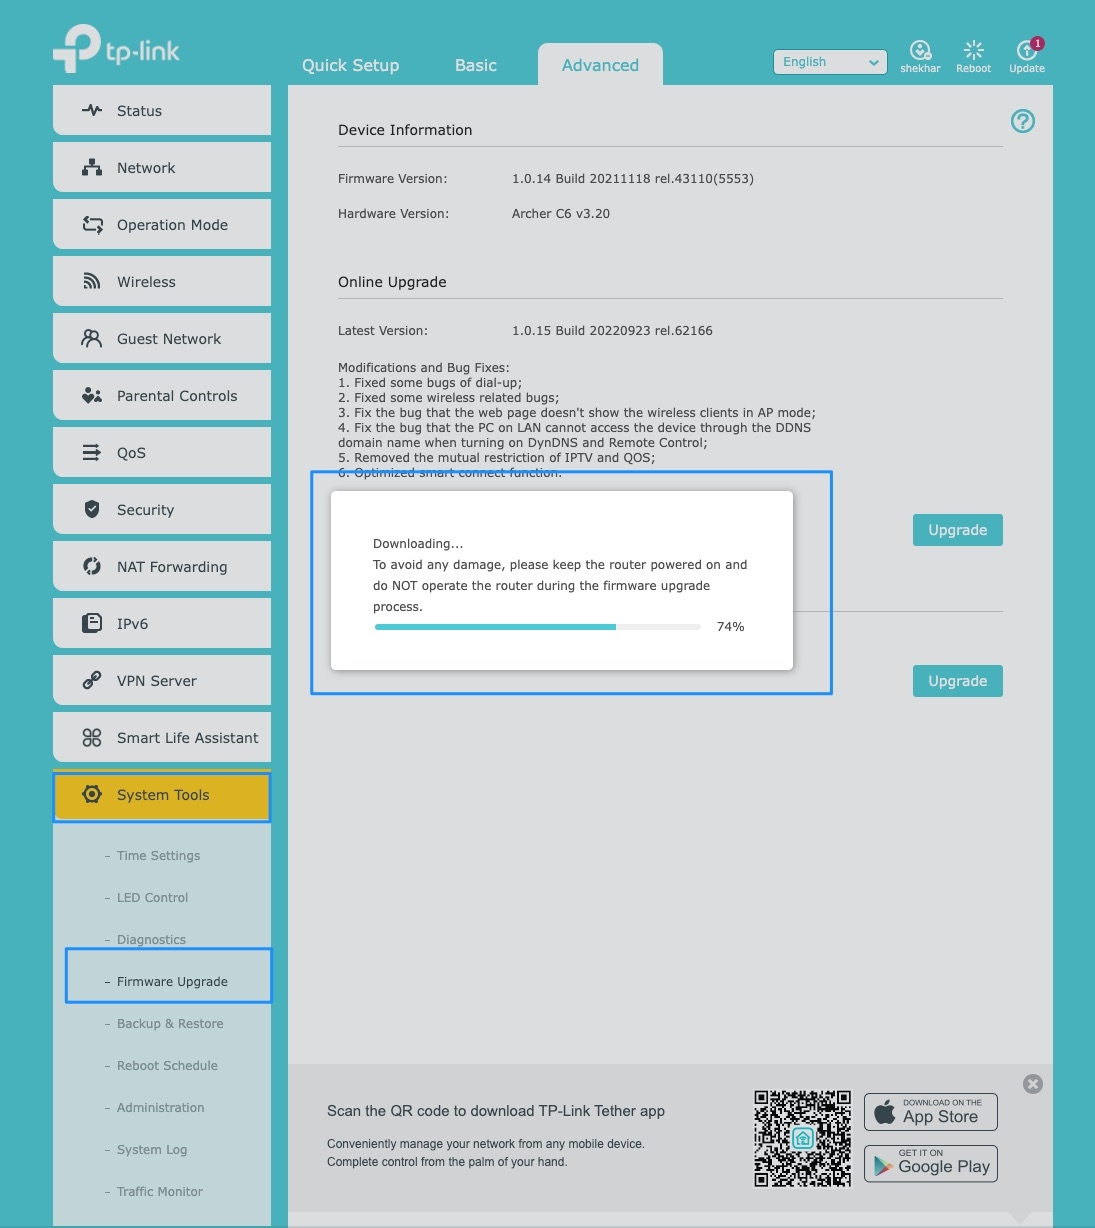1095x1228 pixels.
Task: Select the Wireless settings icon in sidebar
Action: click(x=92, y=281)
